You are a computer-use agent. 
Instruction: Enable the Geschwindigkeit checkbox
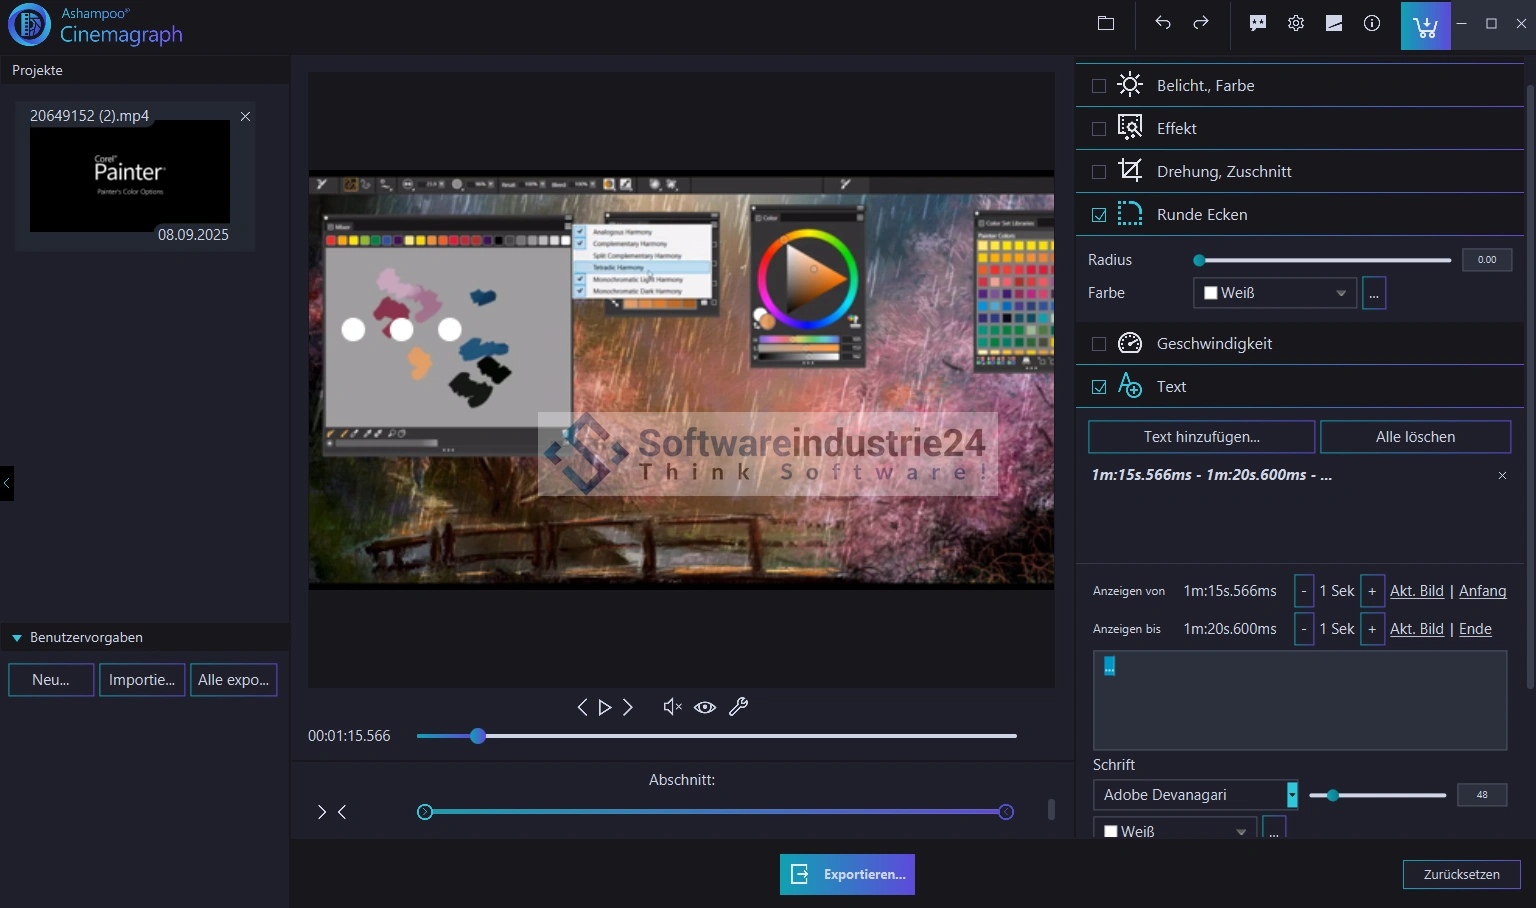(1099, 344)
